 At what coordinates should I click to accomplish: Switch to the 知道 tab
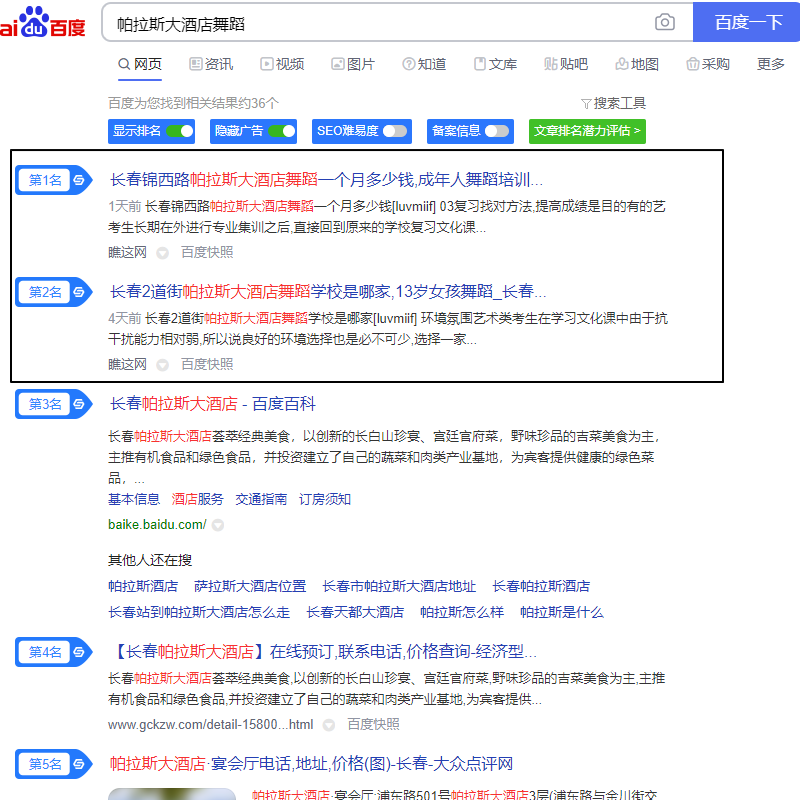point(424,64)
